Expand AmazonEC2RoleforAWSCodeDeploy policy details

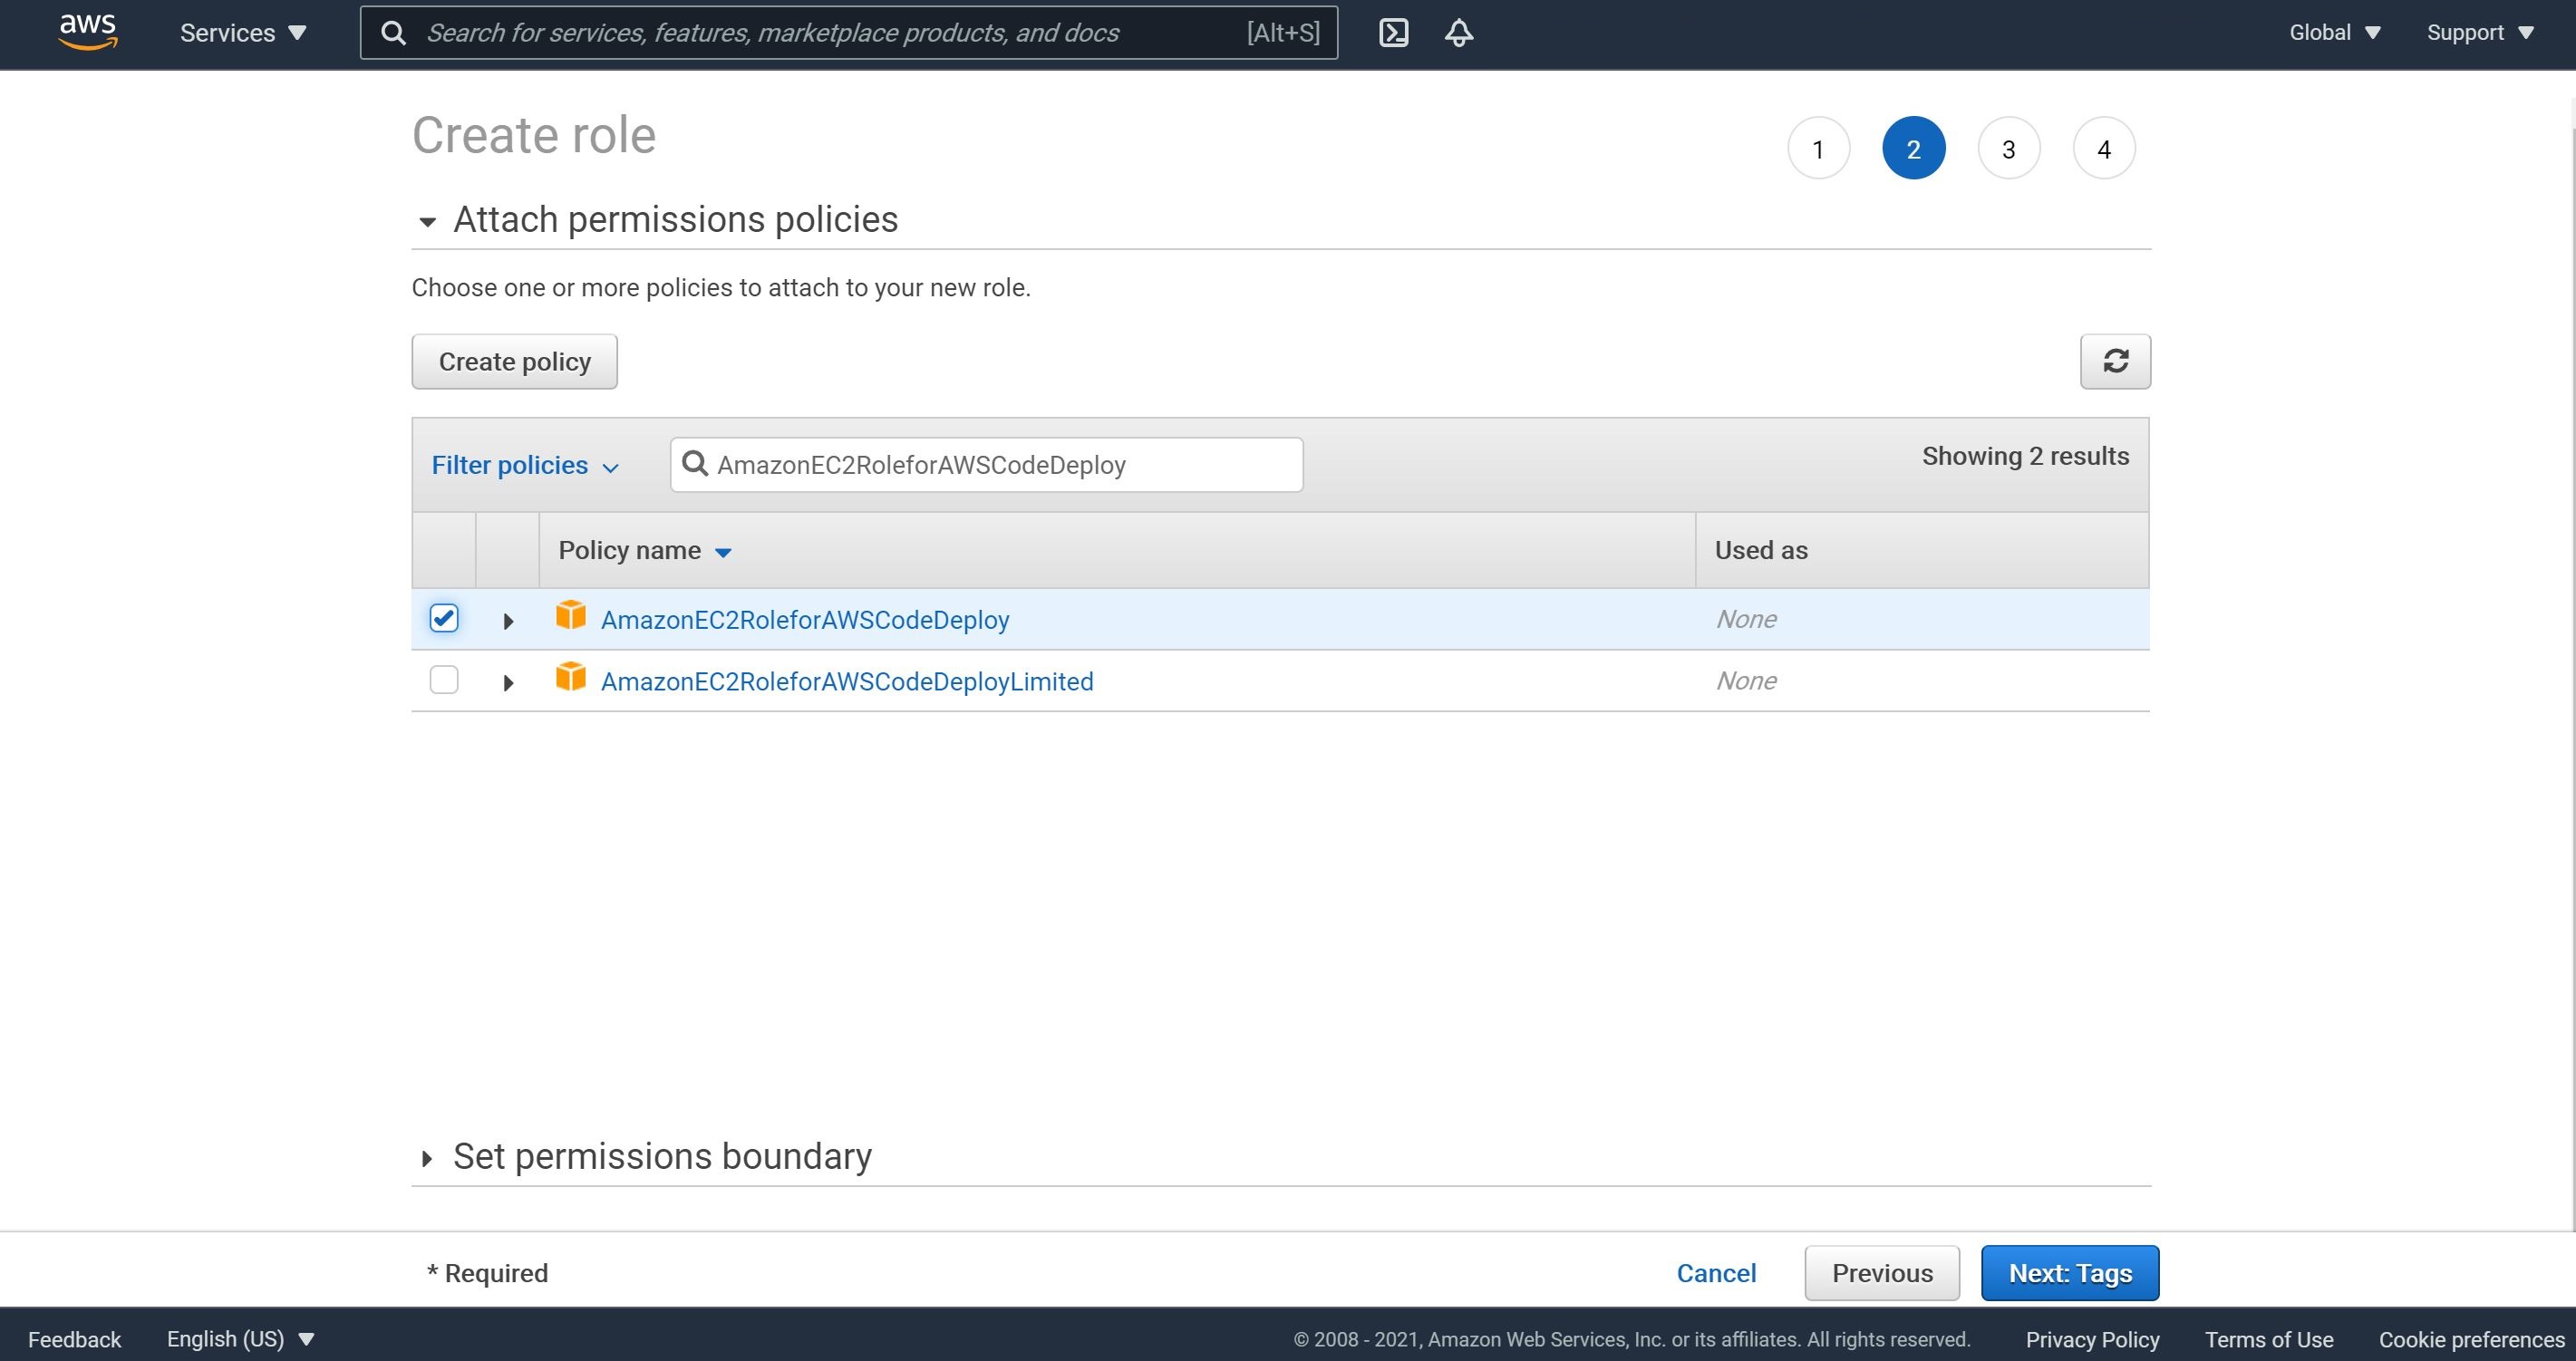(x=508, y=621)
